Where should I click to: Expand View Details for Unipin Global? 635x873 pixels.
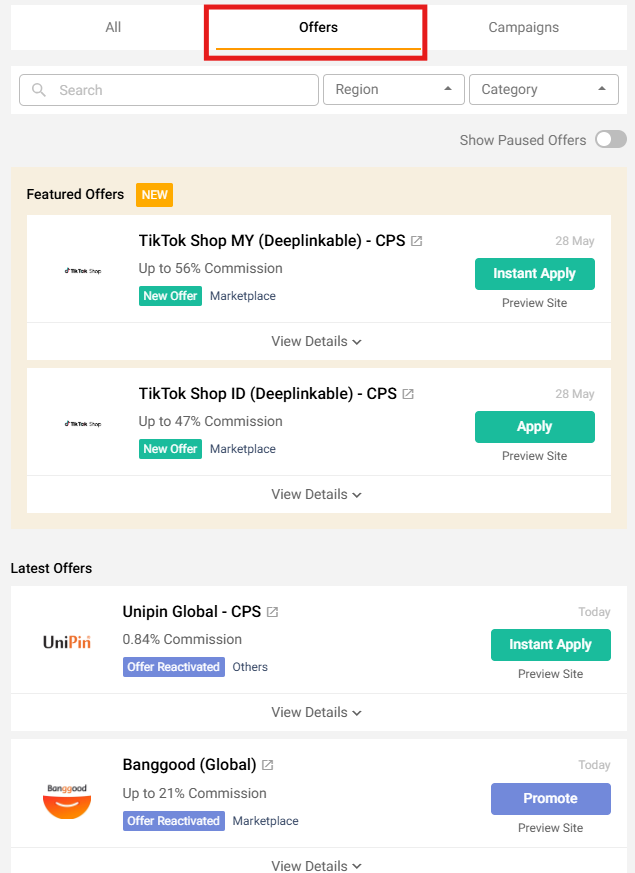click(x=317, y=713)
